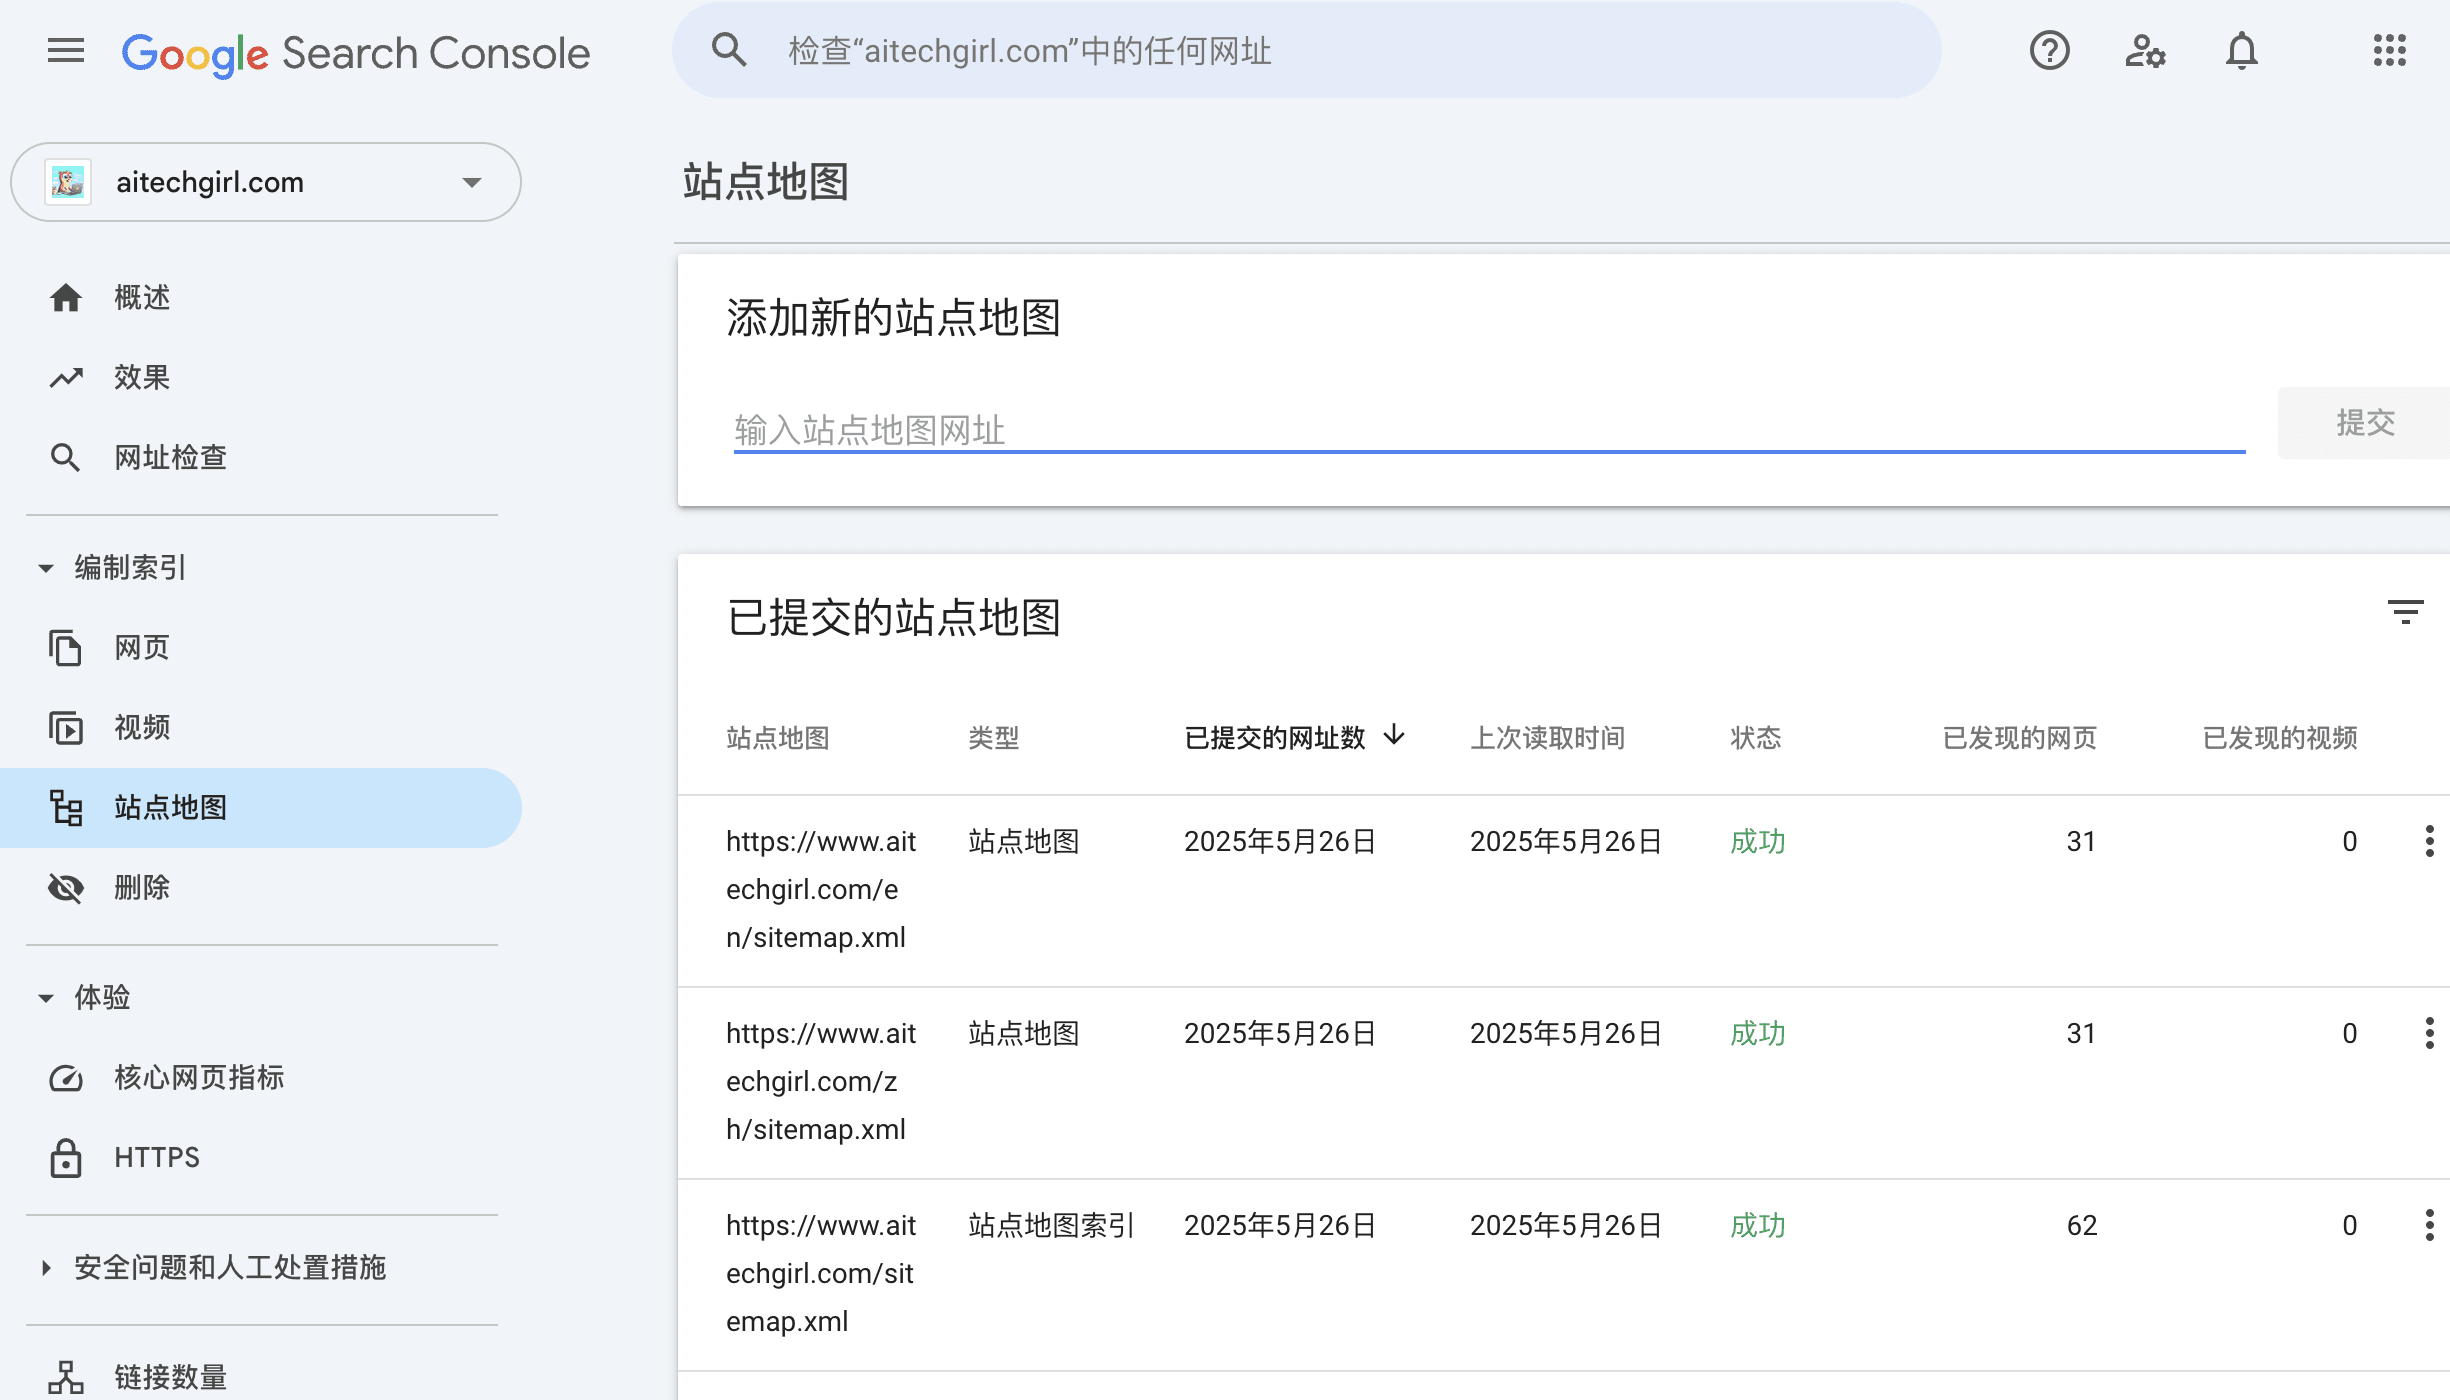This screenshot has width=2450, height=1400.
Task: Click the 提交 submit button
Action: 2364,423
